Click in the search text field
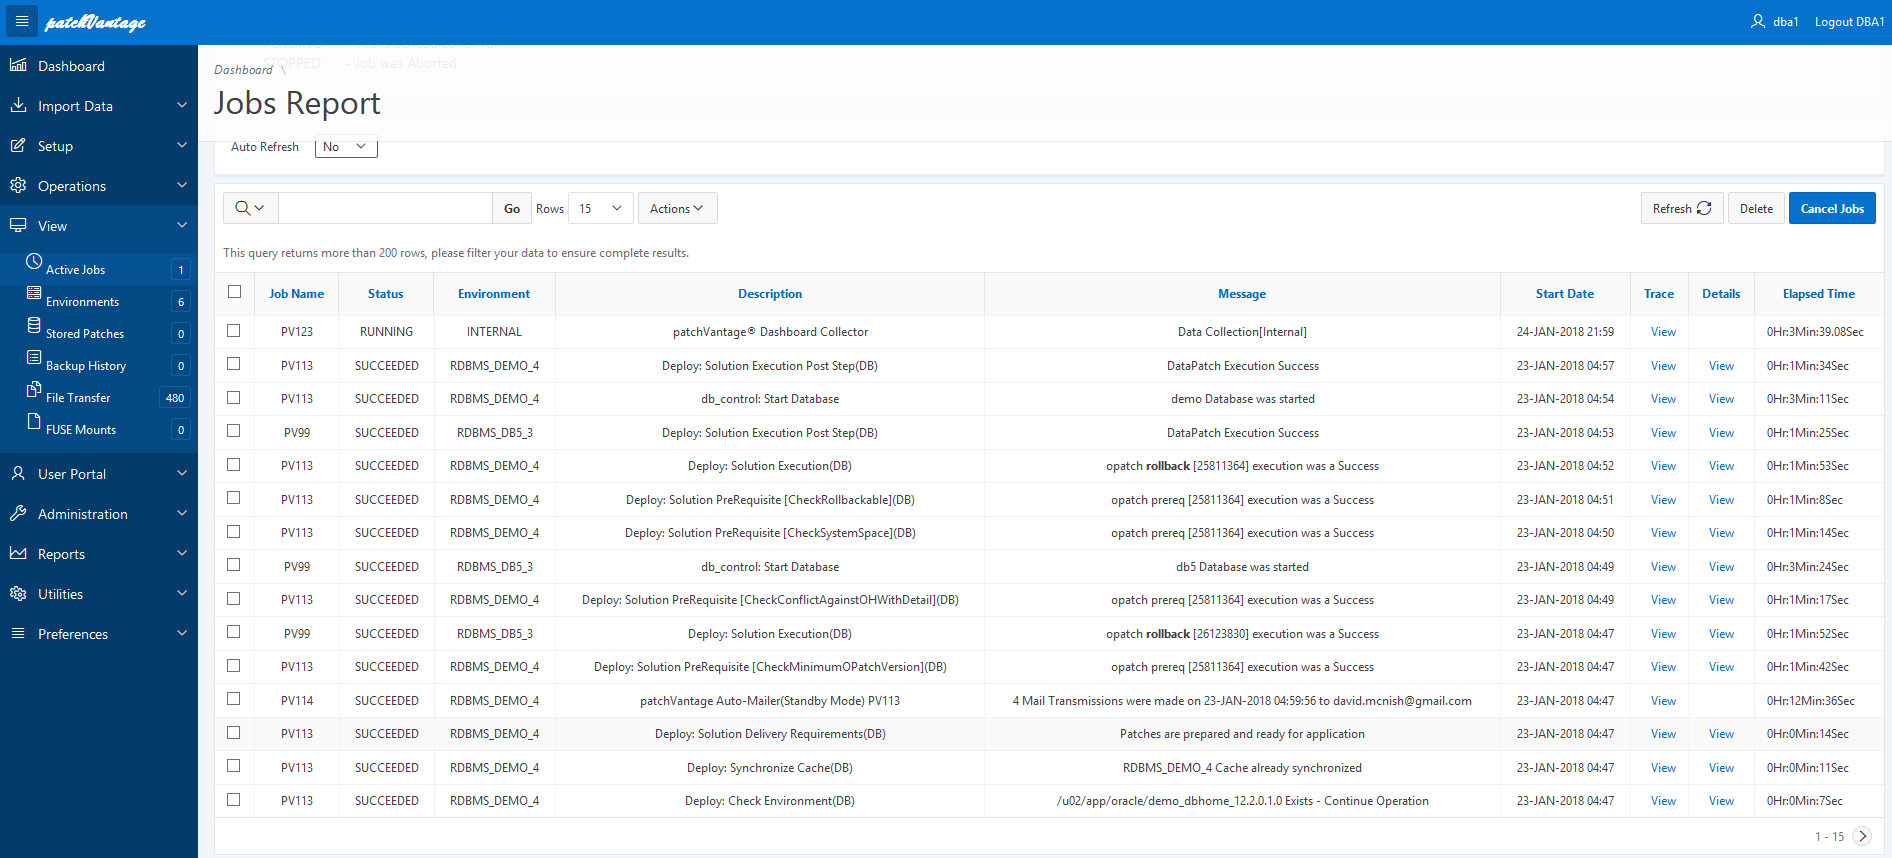The width and height of the screenshot is (1892, 858). [x=385, y=208]
